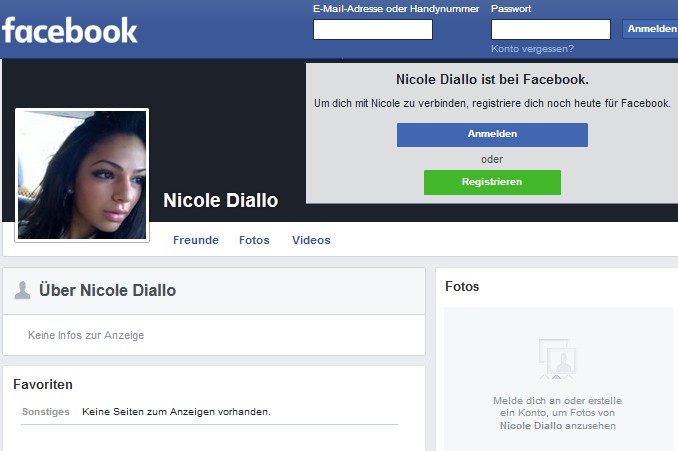
Task: Open Nicole Diallo's profile picture
Action: coord(82,175)
